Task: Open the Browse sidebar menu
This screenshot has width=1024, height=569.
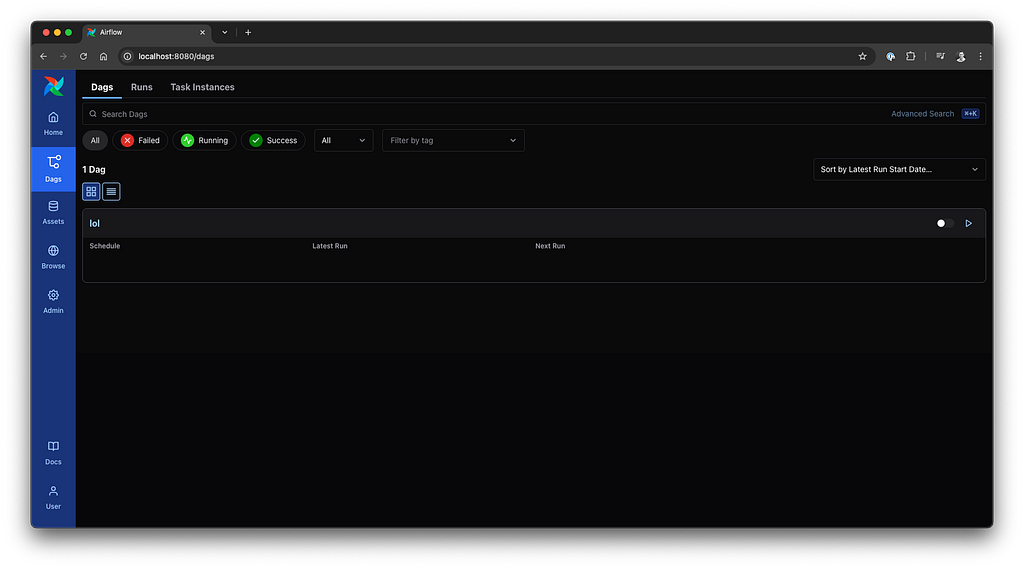Action: pos(54,257)
